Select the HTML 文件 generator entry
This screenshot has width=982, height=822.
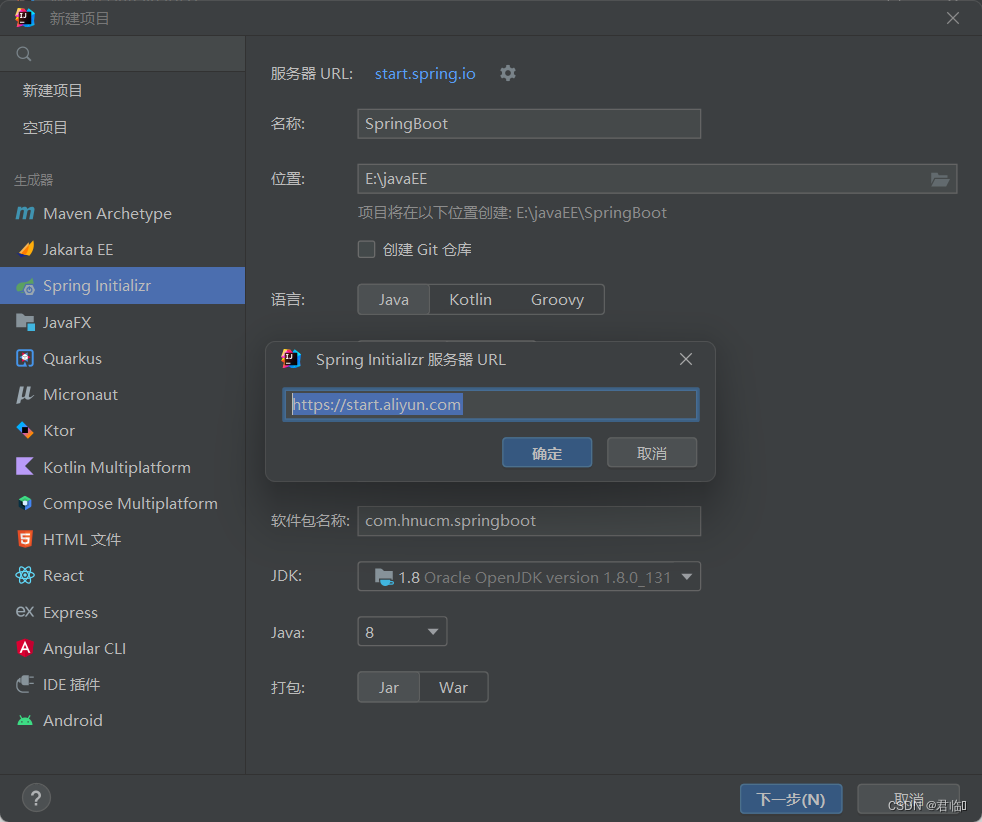coord(122,540)
